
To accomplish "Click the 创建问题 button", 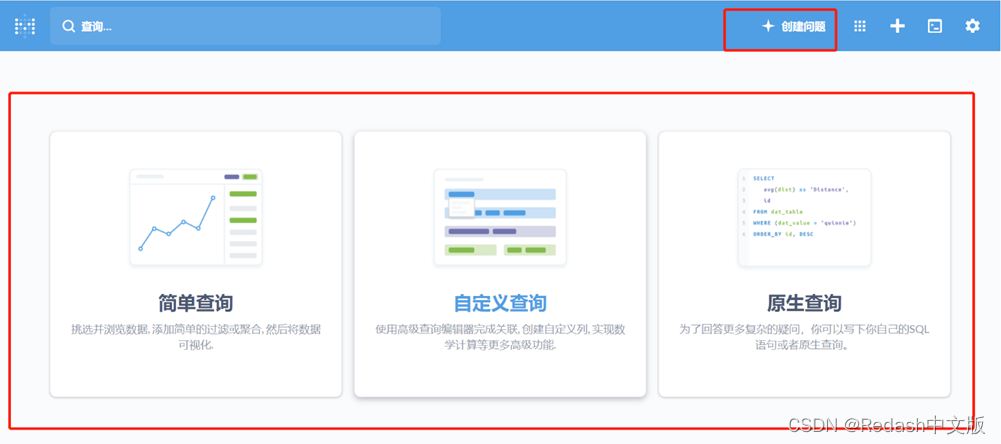I will pyautogui.click(x=794, y=27).
